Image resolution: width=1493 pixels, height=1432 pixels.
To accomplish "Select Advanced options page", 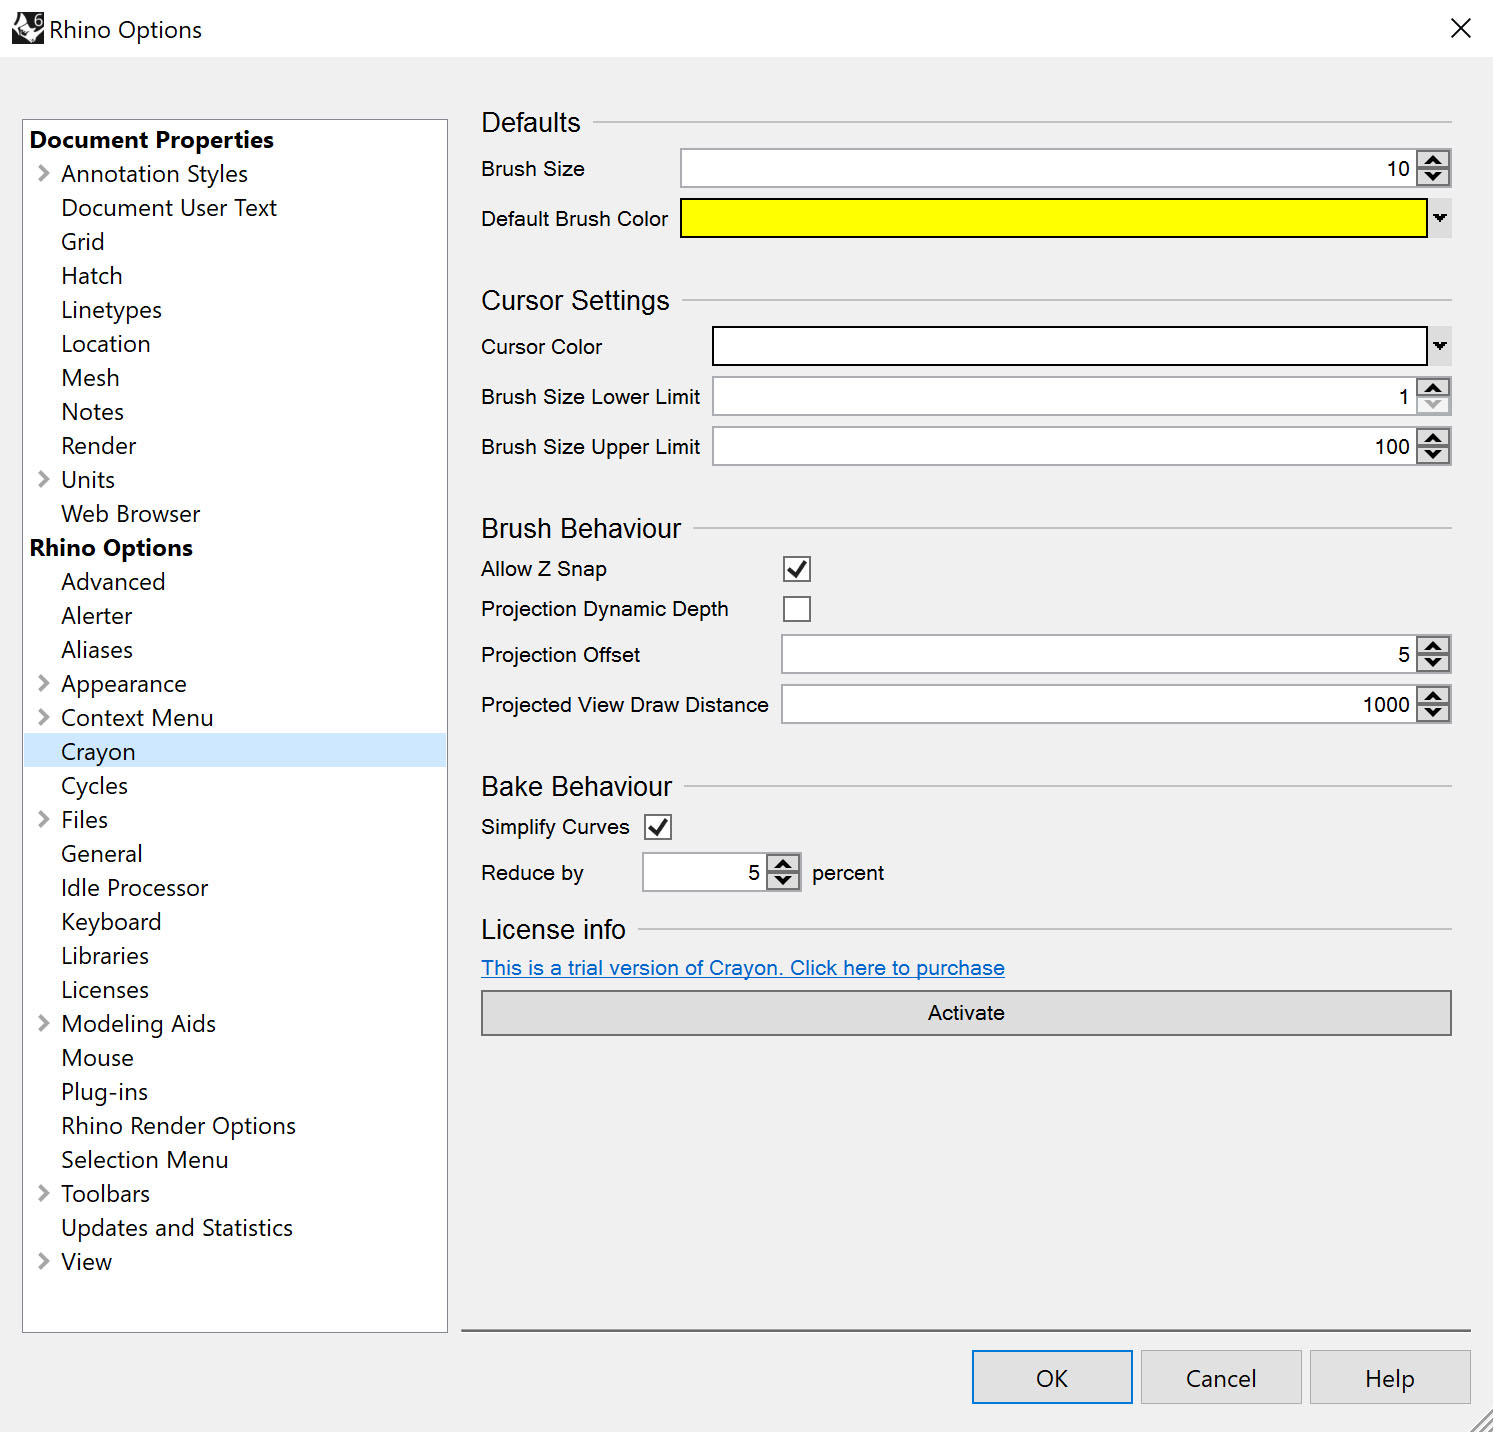I will tap(113, 582).
